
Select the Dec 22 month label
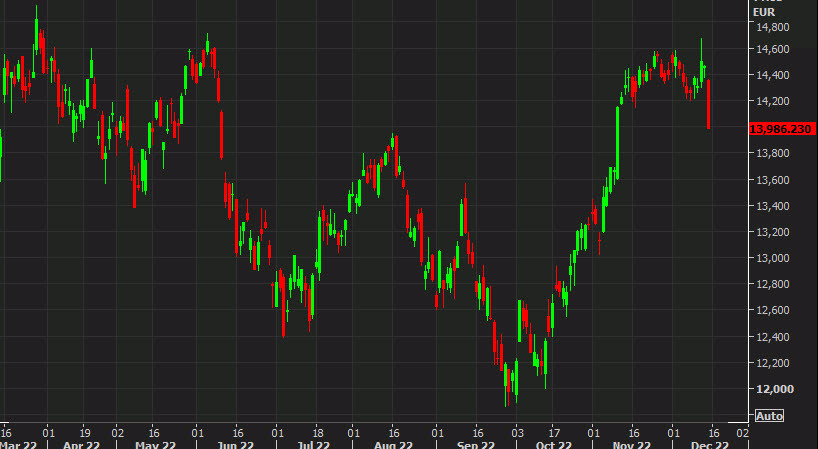tap(710, 445)
